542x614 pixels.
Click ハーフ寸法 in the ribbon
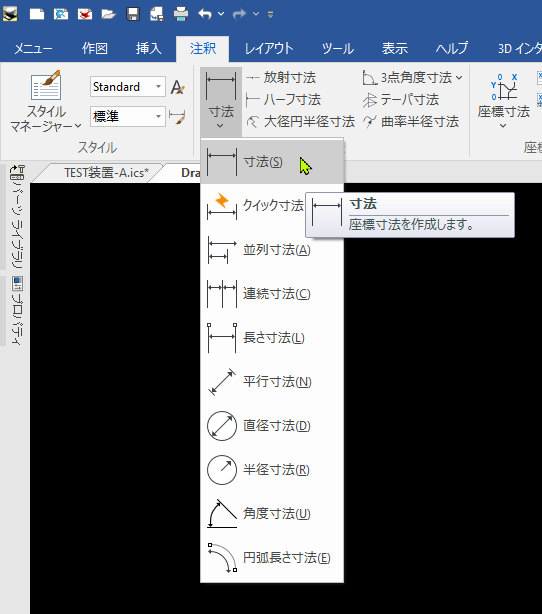[x=283, y=99]
